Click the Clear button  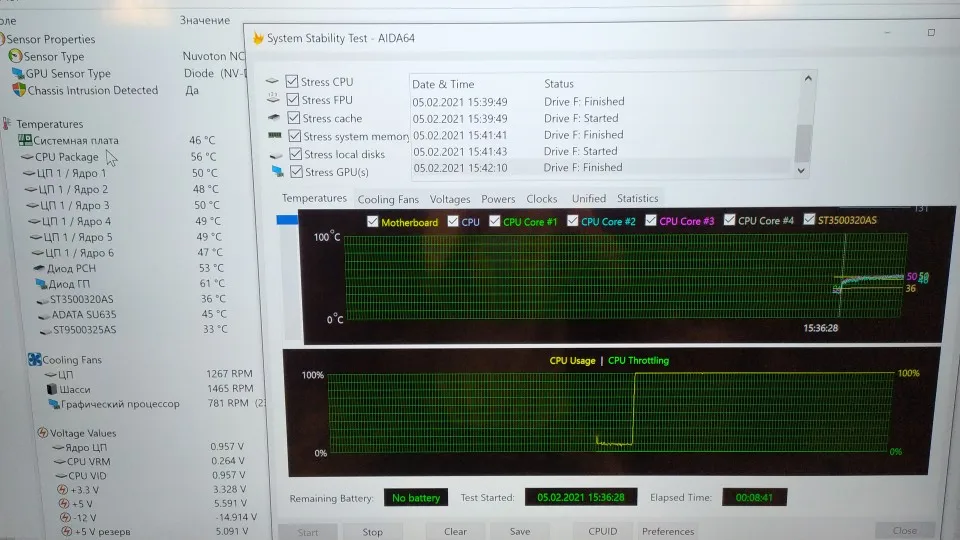(x=455, y=531)
